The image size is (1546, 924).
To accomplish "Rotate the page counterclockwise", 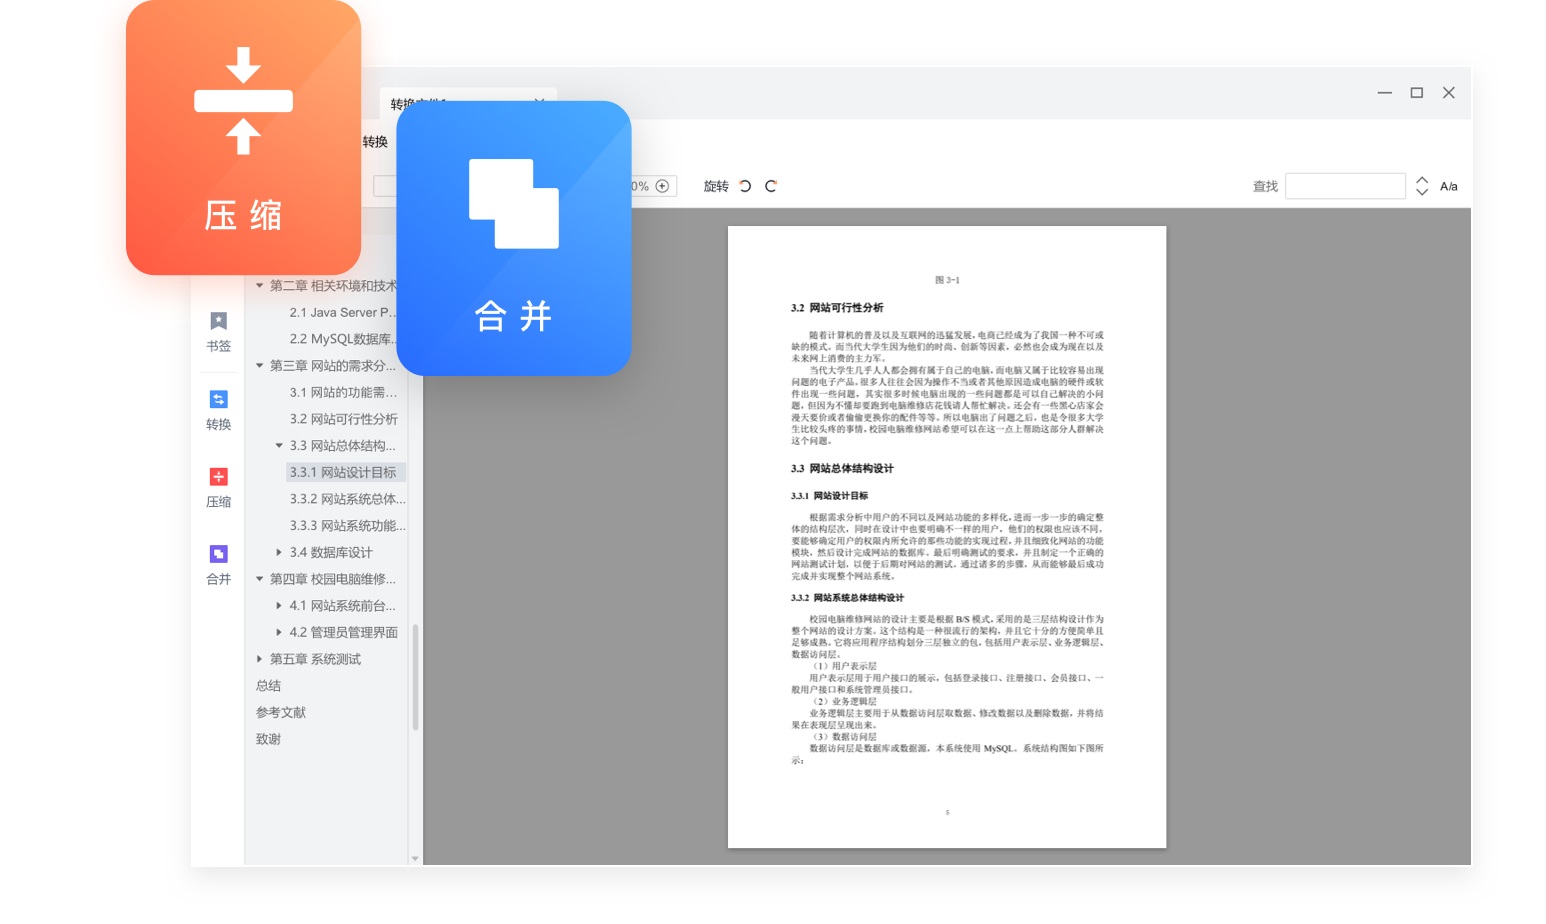I will (x=744, y=186).
